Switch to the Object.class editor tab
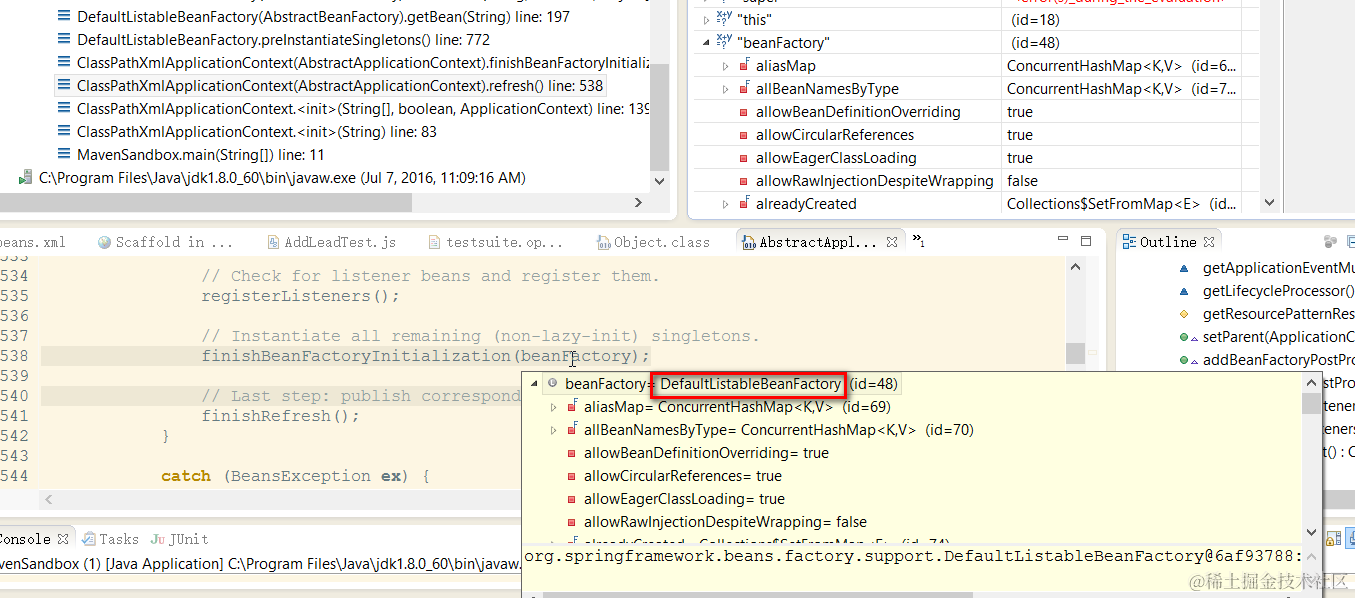Viewport: 1355px width, 598px height. pyautogui.click(x=652, y=242)
